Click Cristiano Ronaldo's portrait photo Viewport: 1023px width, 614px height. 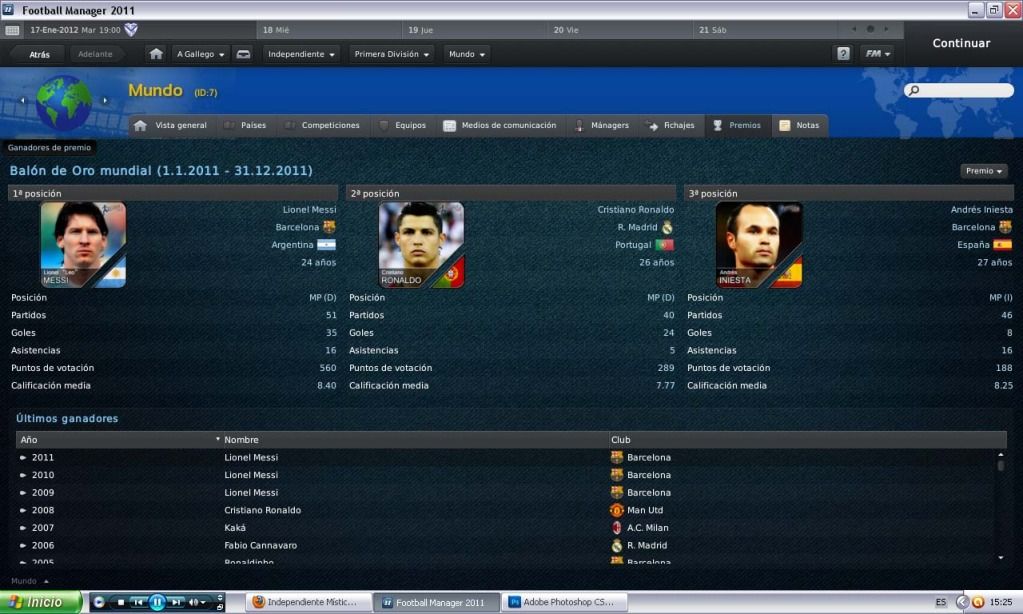pos(421,245)
